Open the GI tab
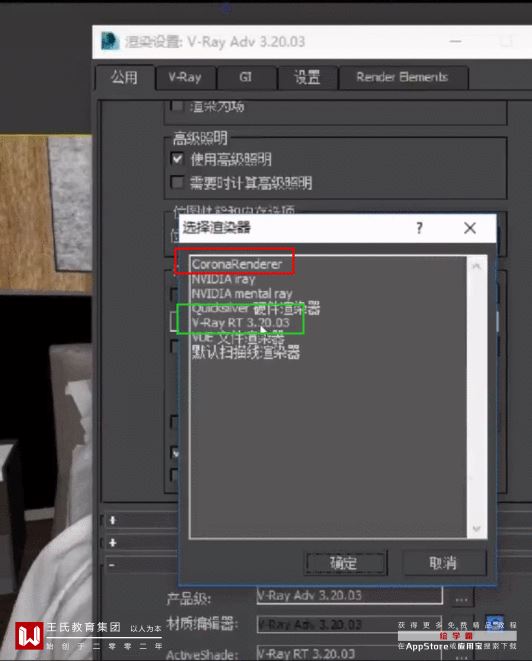 (246, 77)
